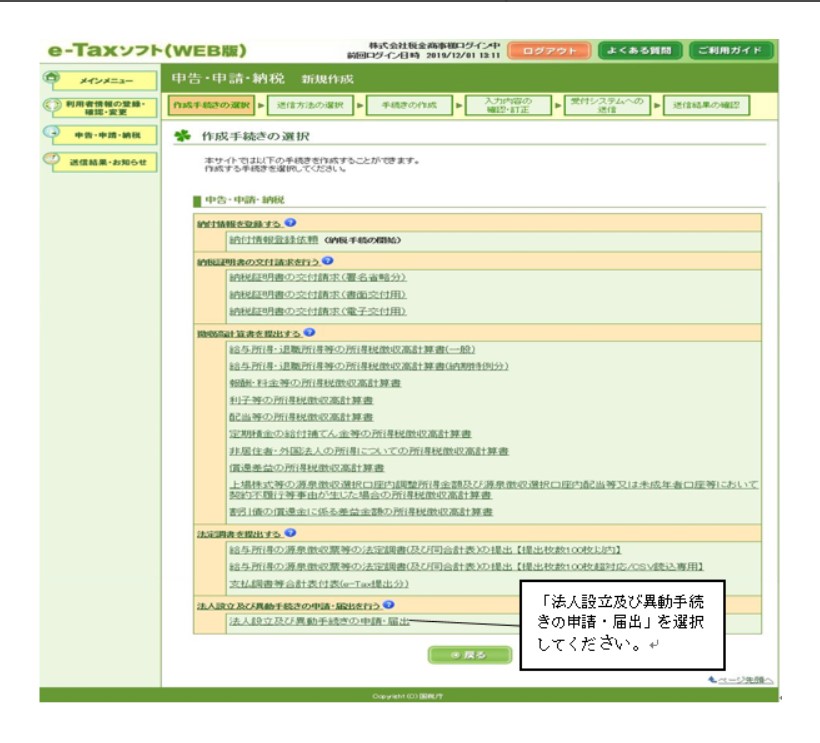Image resolution: width=820 pixels, height=743 pixels.
Task: Open 非居住者・外国法人の所得についての所得税徴収高計算書 link
Action: 369,451
